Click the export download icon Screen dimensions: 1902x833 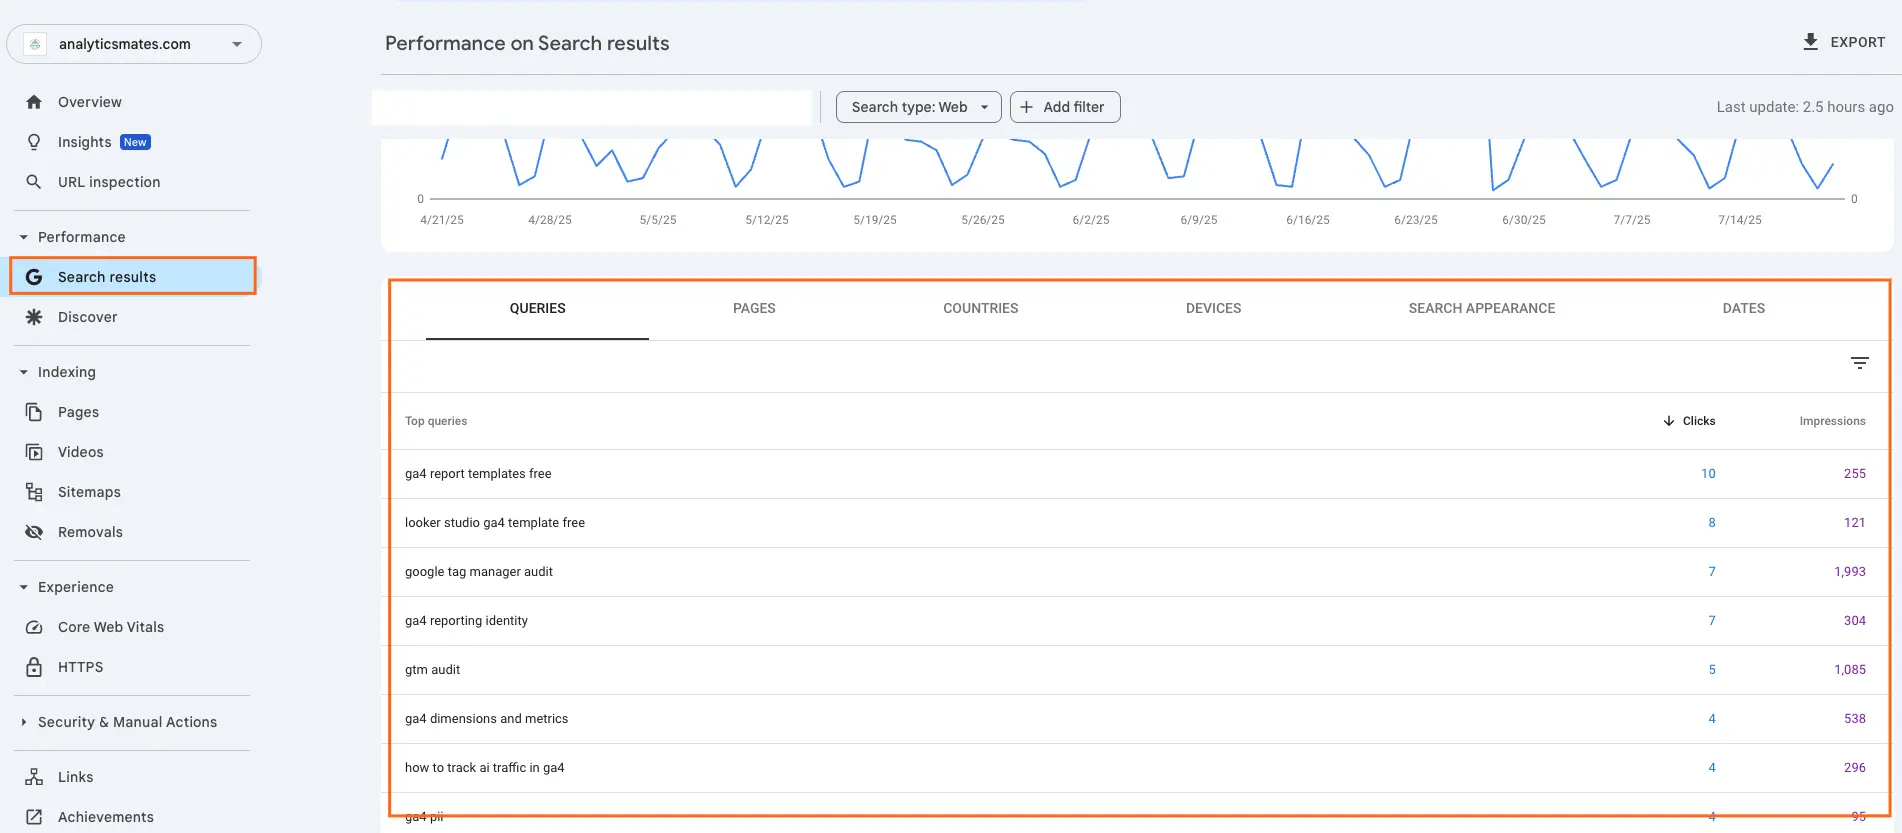coord(1810,42)
